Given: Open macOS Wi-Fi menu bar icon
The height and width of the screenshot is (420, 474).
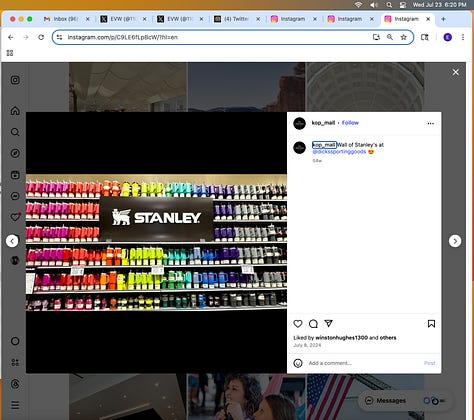Looking at the screenshot, I should (x=358, y=5).
